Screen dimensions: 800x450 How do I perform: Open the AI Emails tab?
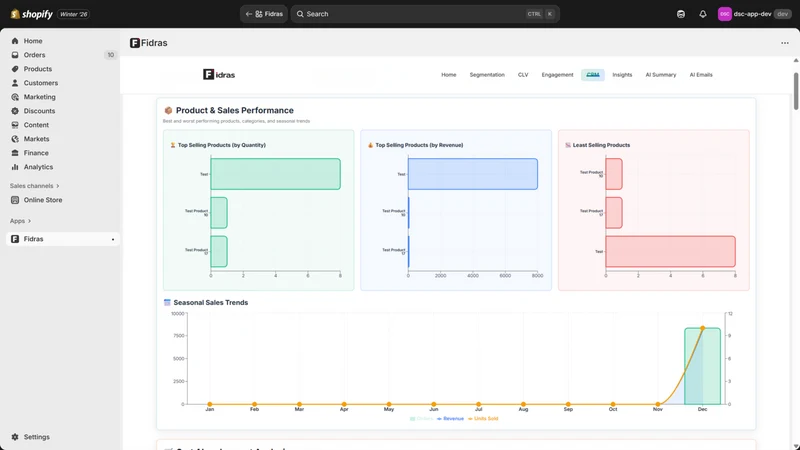[x=701, y=74]
